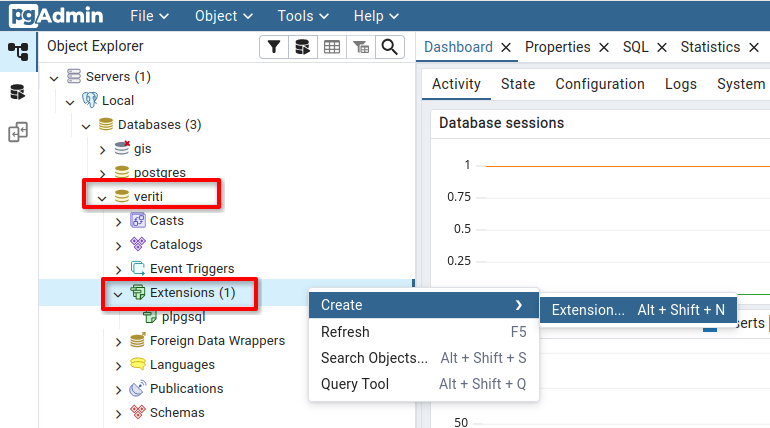Click the Local server elephant icon
The image size is (770, 428).
90,100
